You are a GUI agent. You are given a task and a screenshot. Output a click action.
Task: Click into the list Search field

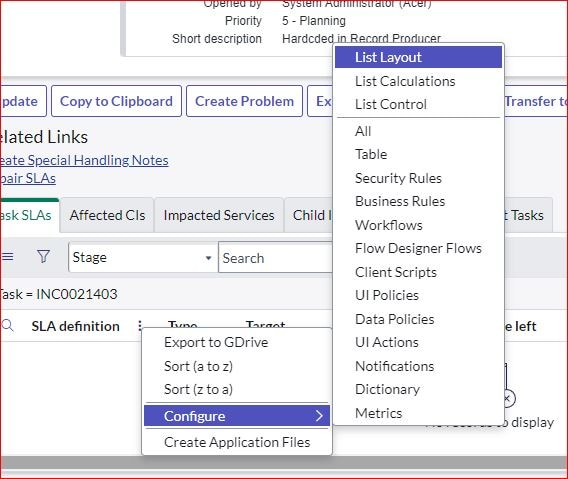point(275,258)
